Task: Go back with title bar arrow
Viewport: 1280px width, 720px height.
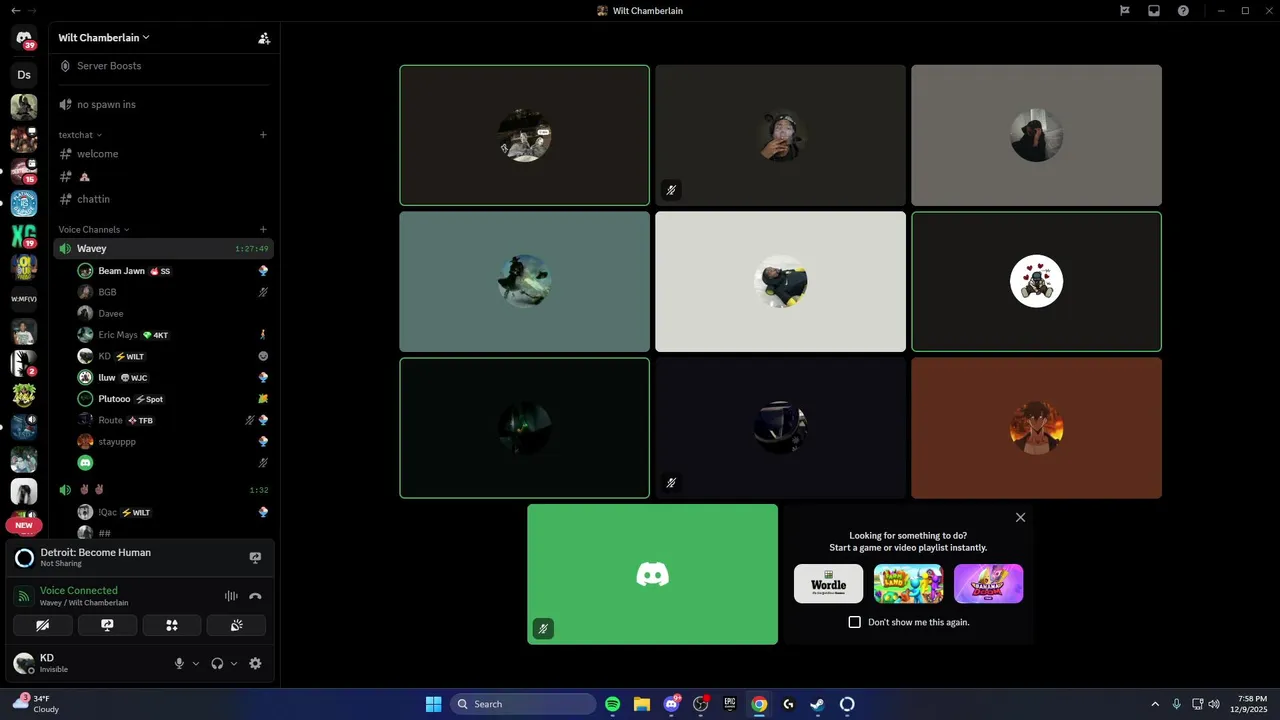Action: pos(15,11)
